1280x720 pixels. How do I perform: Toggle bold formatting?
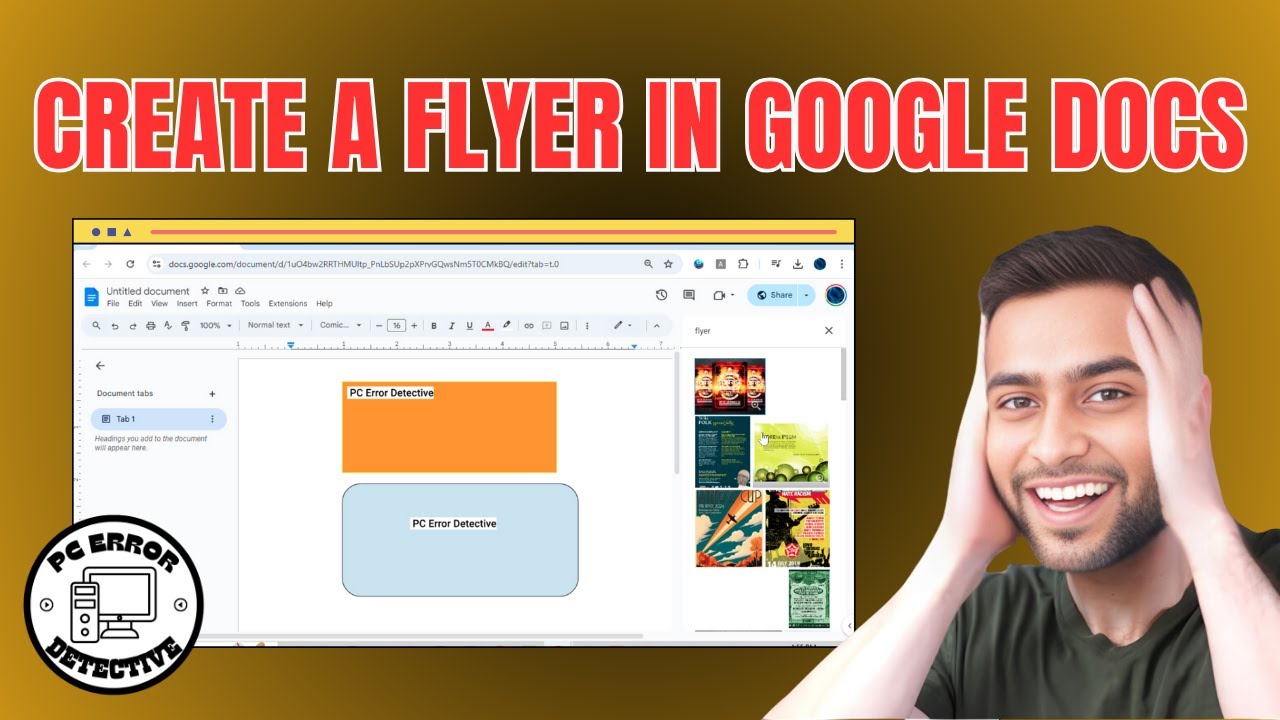point(434,326)
